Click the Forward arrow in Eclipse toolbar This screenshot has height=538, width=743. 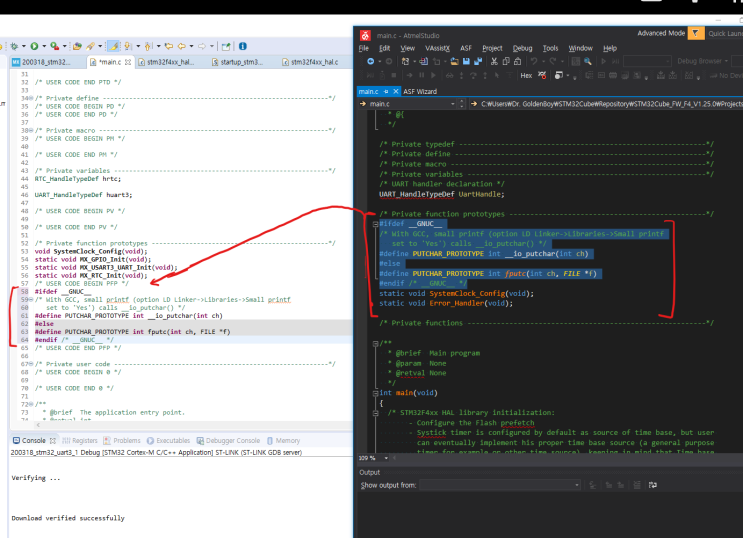202,46
